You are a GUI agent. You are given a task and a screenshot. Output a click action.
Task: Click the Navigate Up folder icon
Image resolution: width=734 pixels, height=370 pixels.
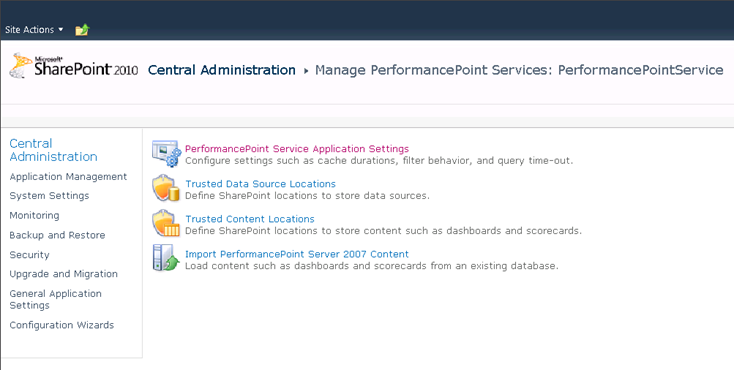82,30
